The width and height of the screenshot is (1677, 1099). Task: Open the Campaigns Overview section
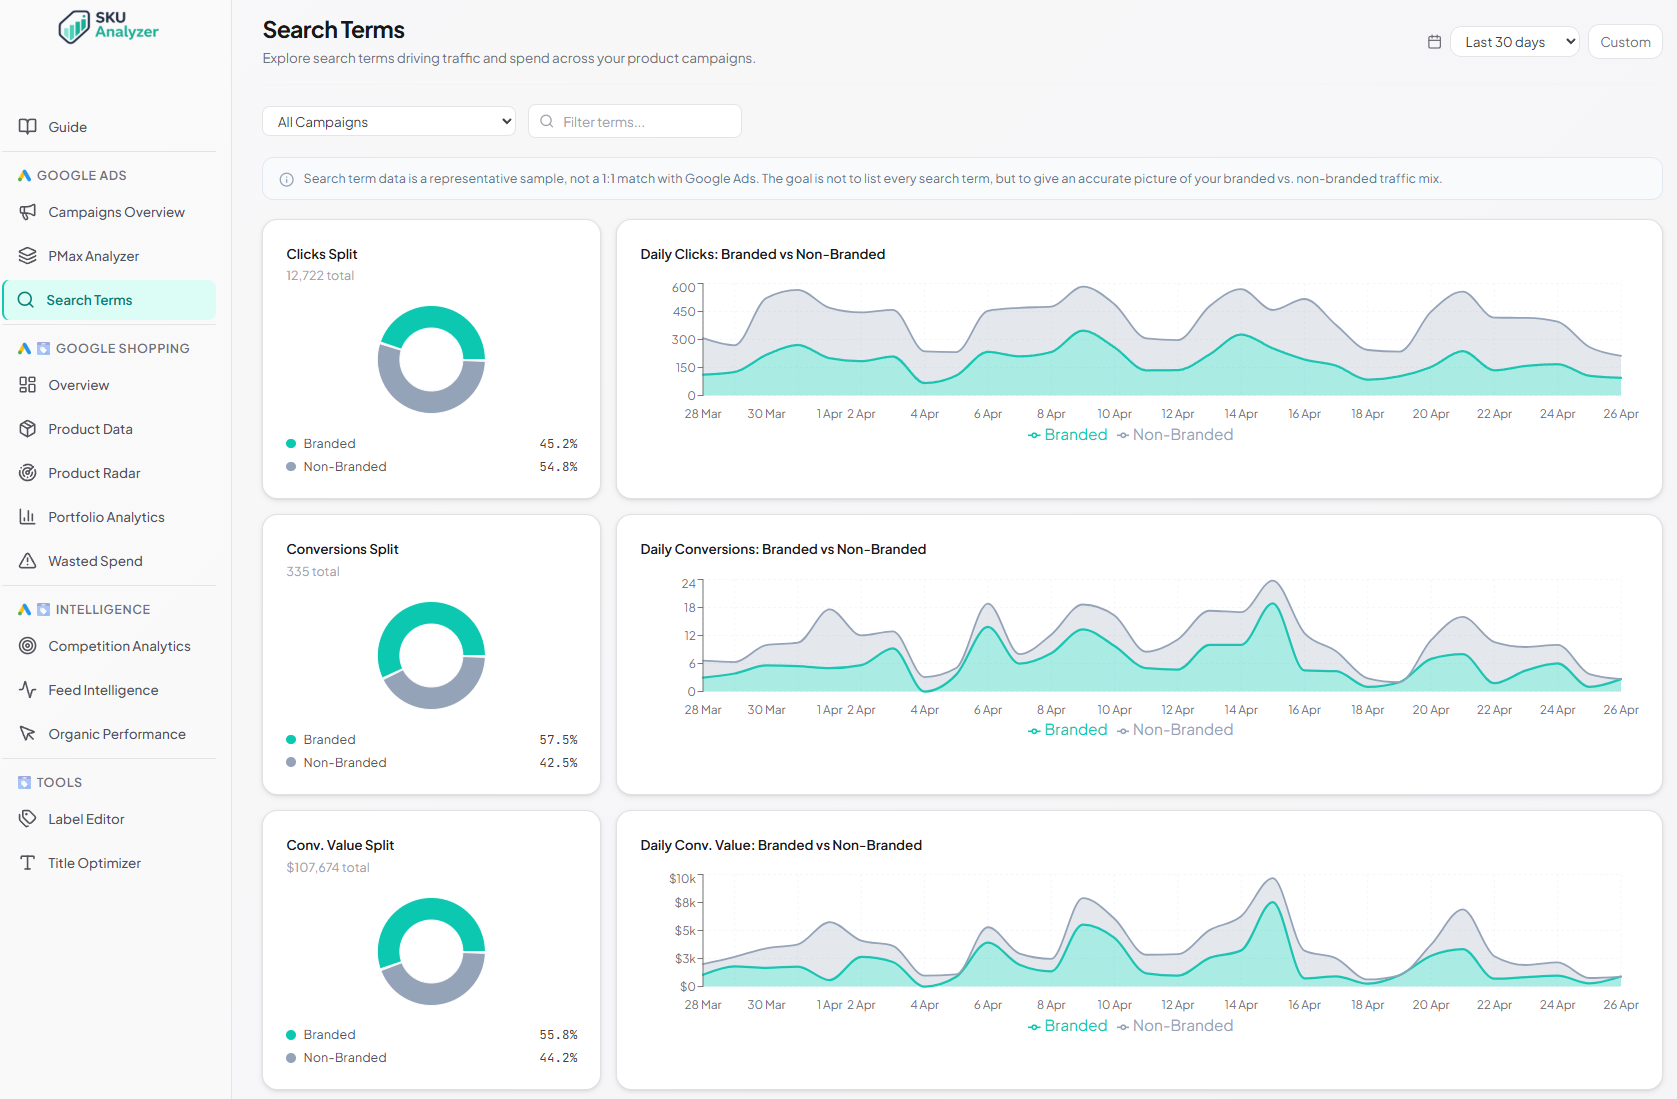coord(116,212)
